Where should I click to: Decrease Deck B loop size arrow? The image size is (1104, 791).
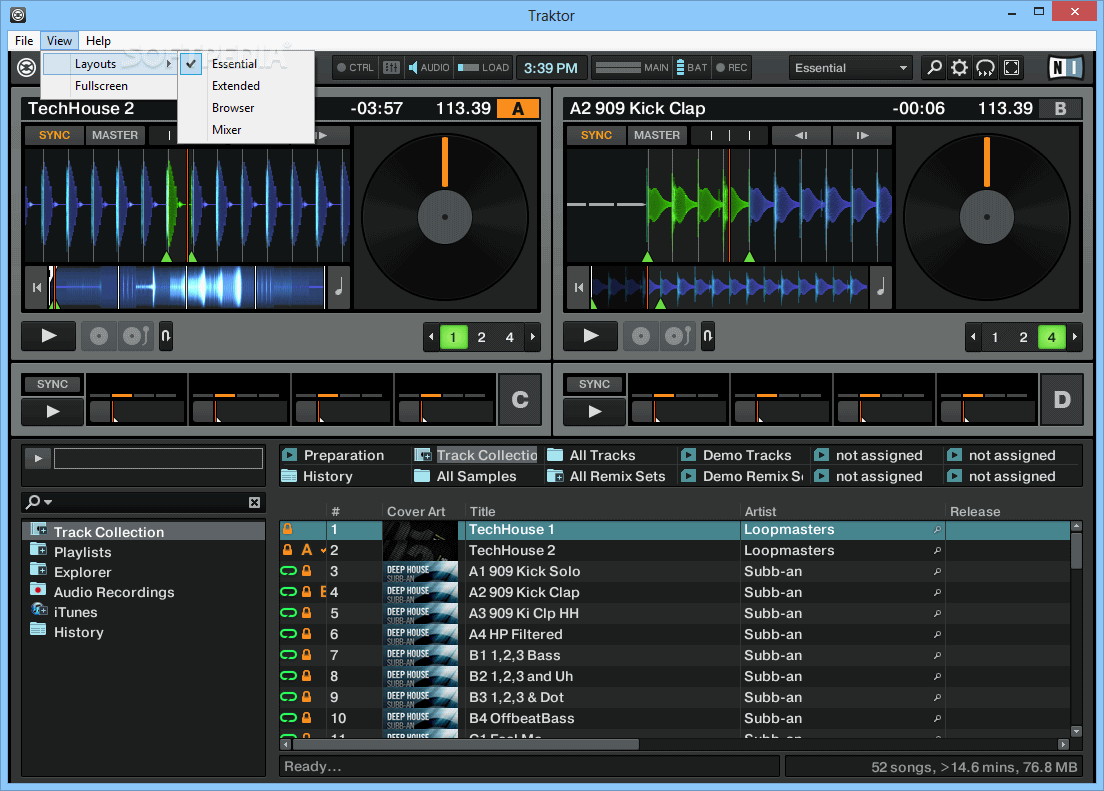point(973,337)
